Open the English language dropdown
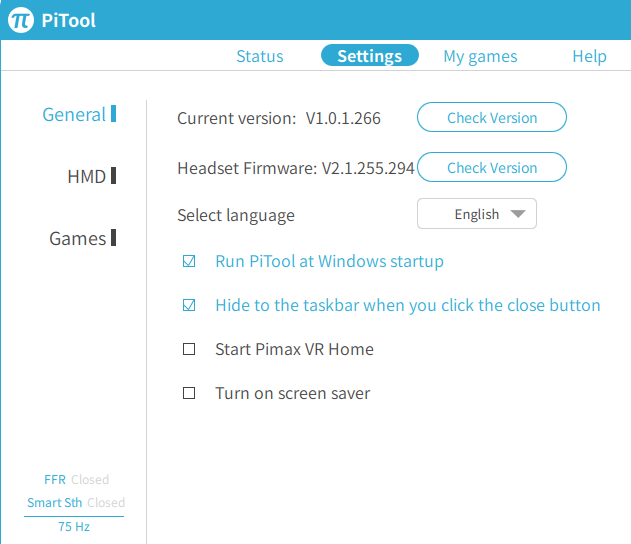 coord(476,214)
